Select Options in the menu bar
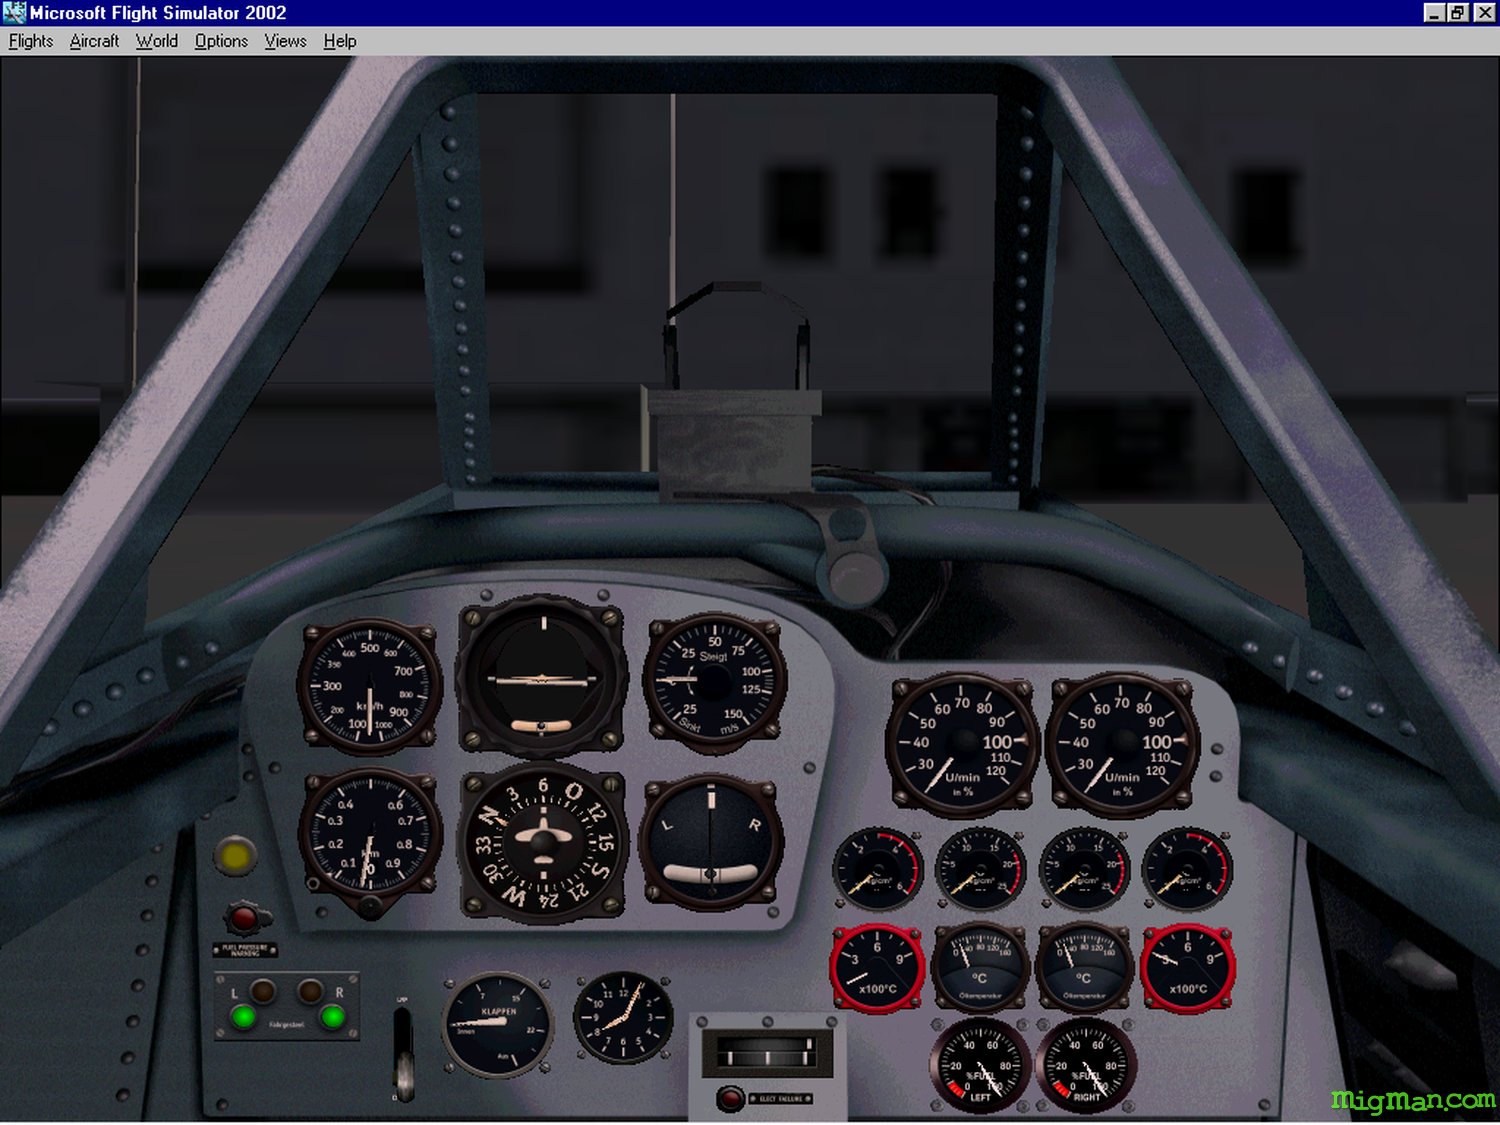1500x1125 pixels. coord(221,41)
